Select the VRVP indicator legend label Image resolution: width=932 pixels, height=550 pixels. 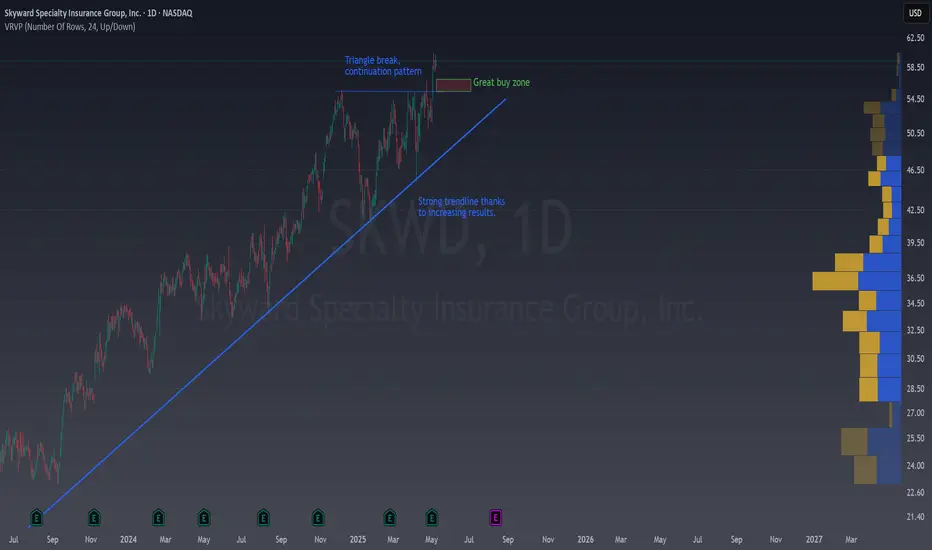coord(70,27)
